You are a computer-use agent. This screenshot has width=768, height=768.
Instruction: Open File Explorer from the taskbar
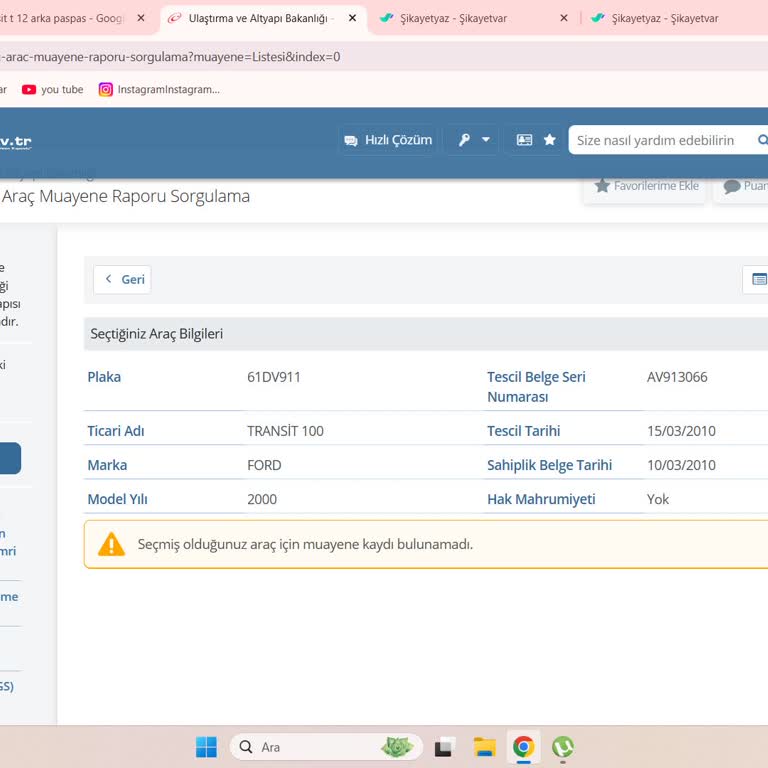pos(485,747)
